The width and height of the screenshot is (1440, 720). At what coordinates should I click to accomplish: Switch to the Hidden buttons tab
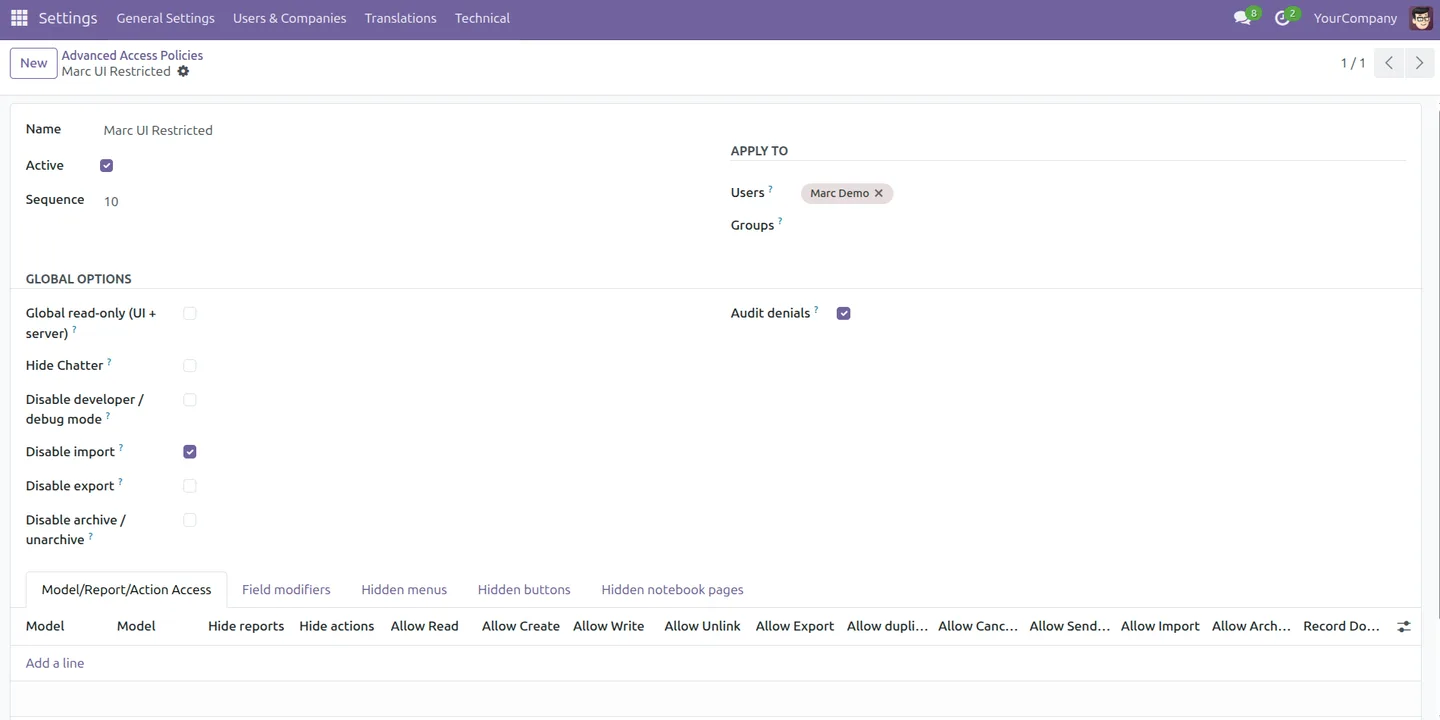(x=524, y=590)
